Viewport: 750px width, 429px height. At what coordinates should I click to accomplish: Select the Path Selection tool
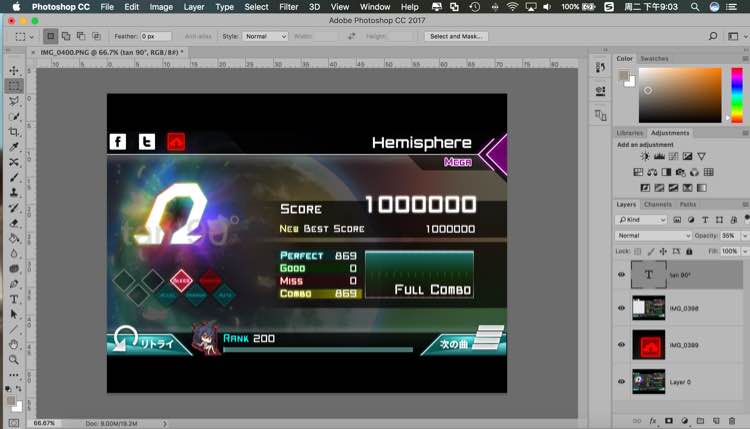(x=14, y=314)
